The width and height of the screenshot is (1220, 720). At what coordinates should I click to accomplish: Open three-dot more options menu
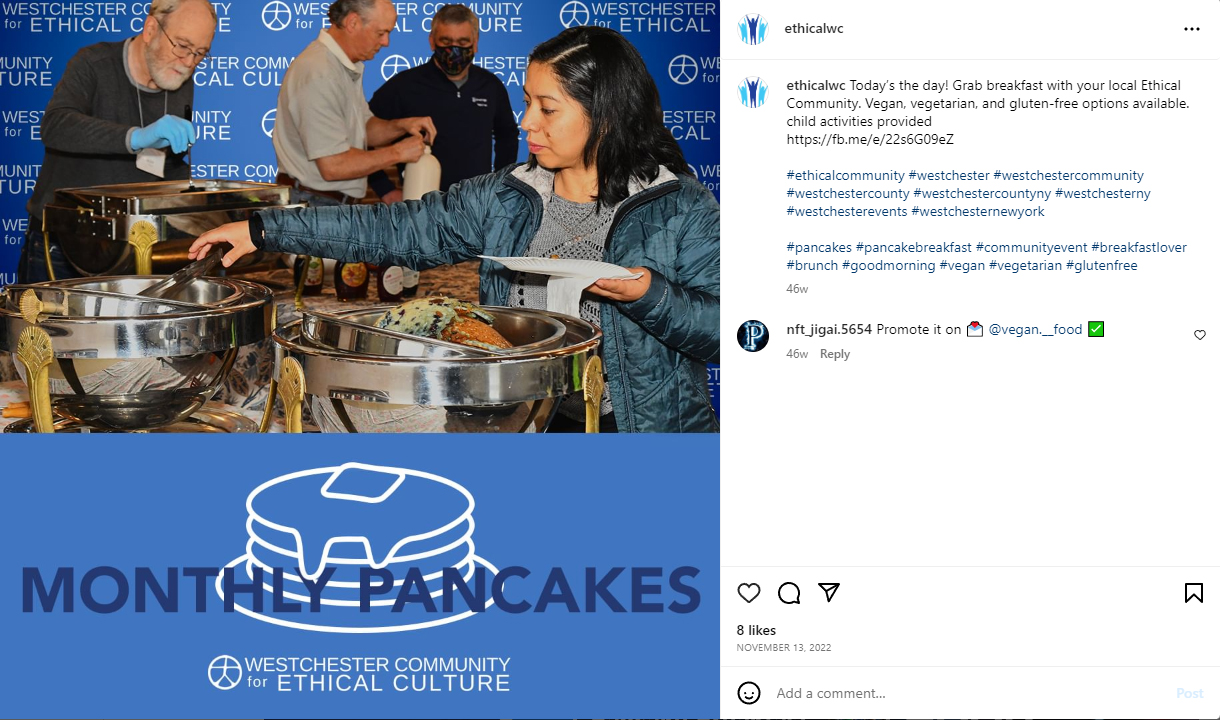click(1192, 29)
